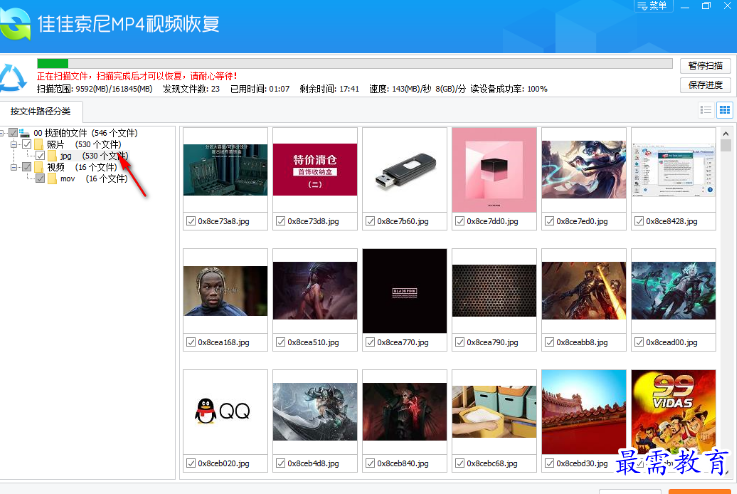Collapse the 找到的文件 root node
Image resolution: width=737 pixels, height=494 pixels.
point(2,133)
